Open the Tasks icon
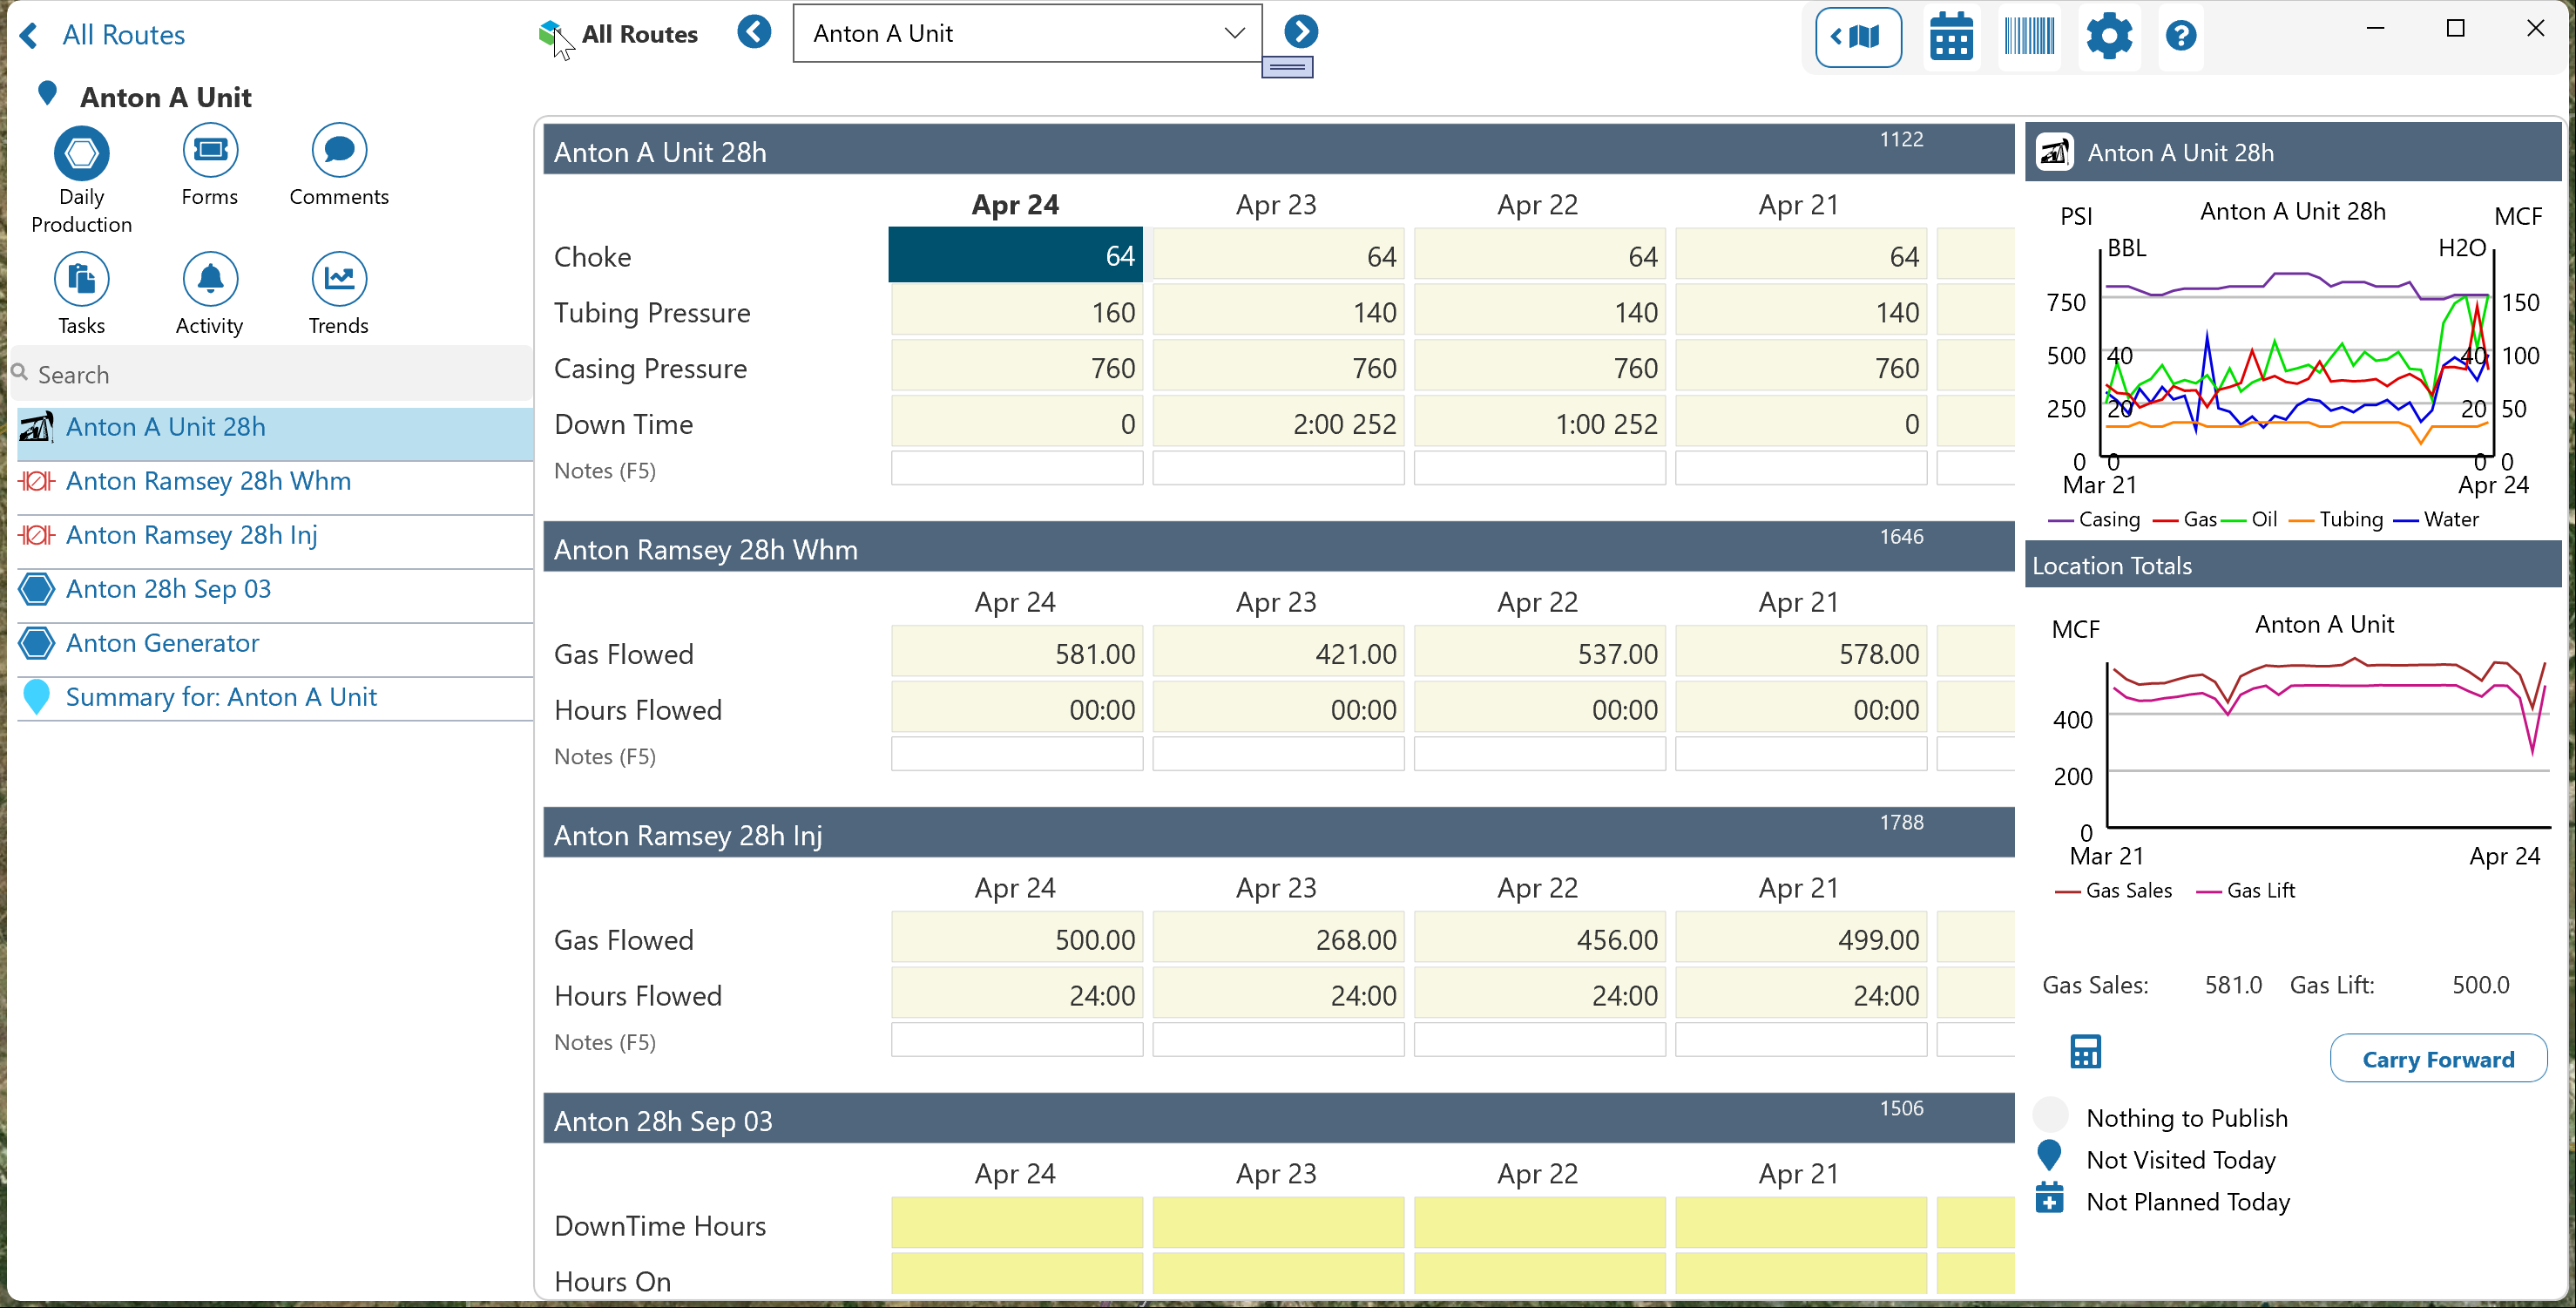Viewport: 2576px width, 1308px height. pyautogui.click(x=81, y=279)
